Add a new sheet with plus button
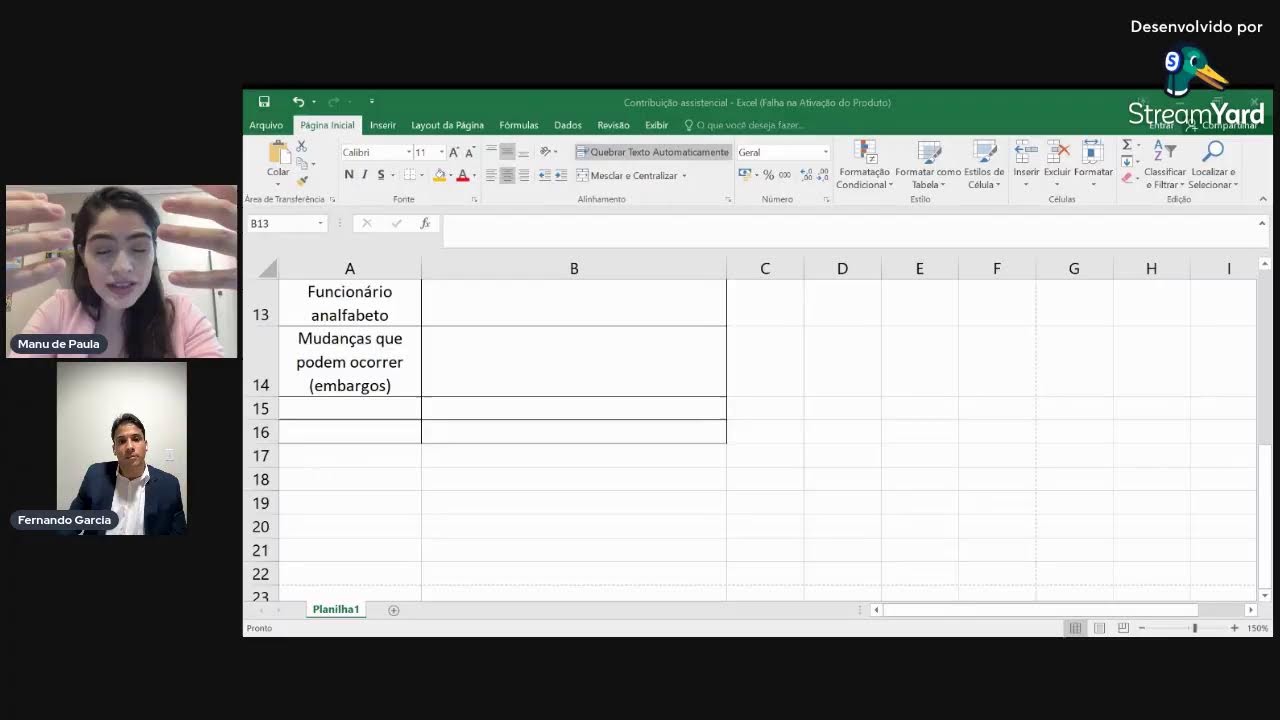The height and width of the screenshot is (720, 1280). point(393,610)
